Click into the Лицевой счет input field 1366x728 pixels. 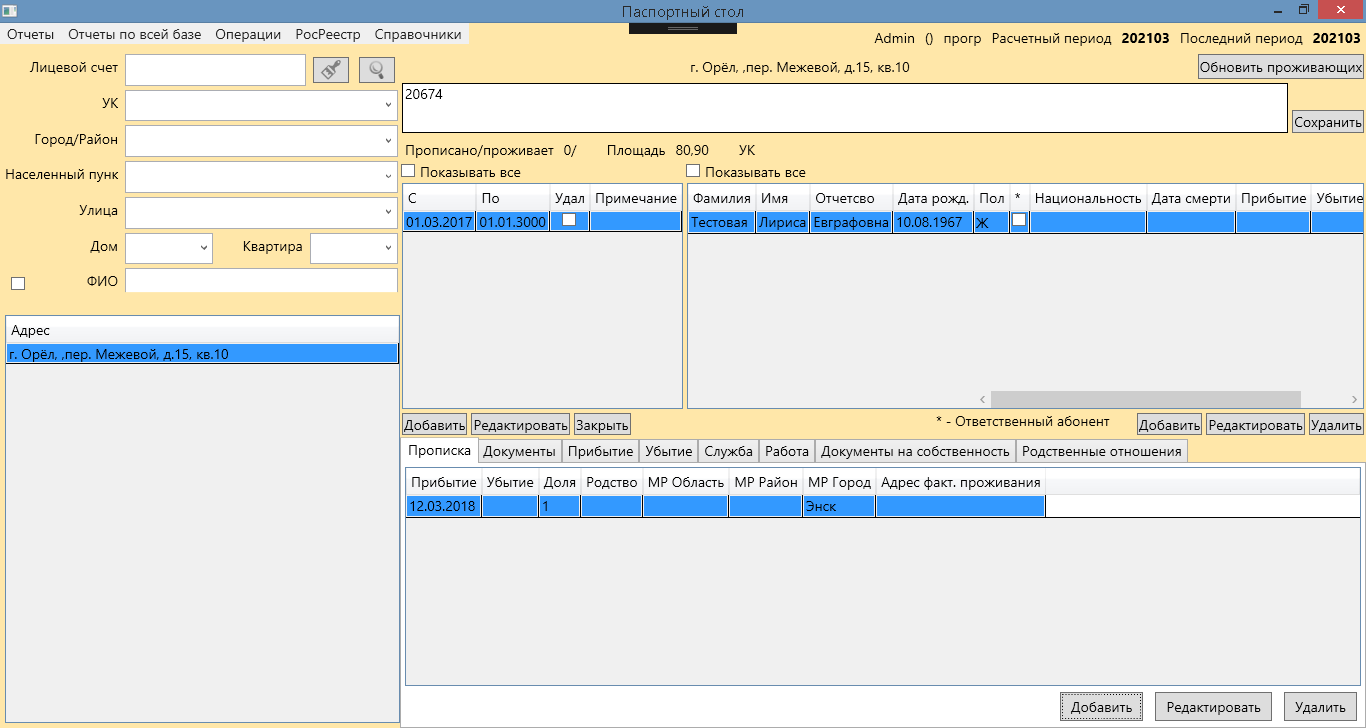[x=215, y=70]
